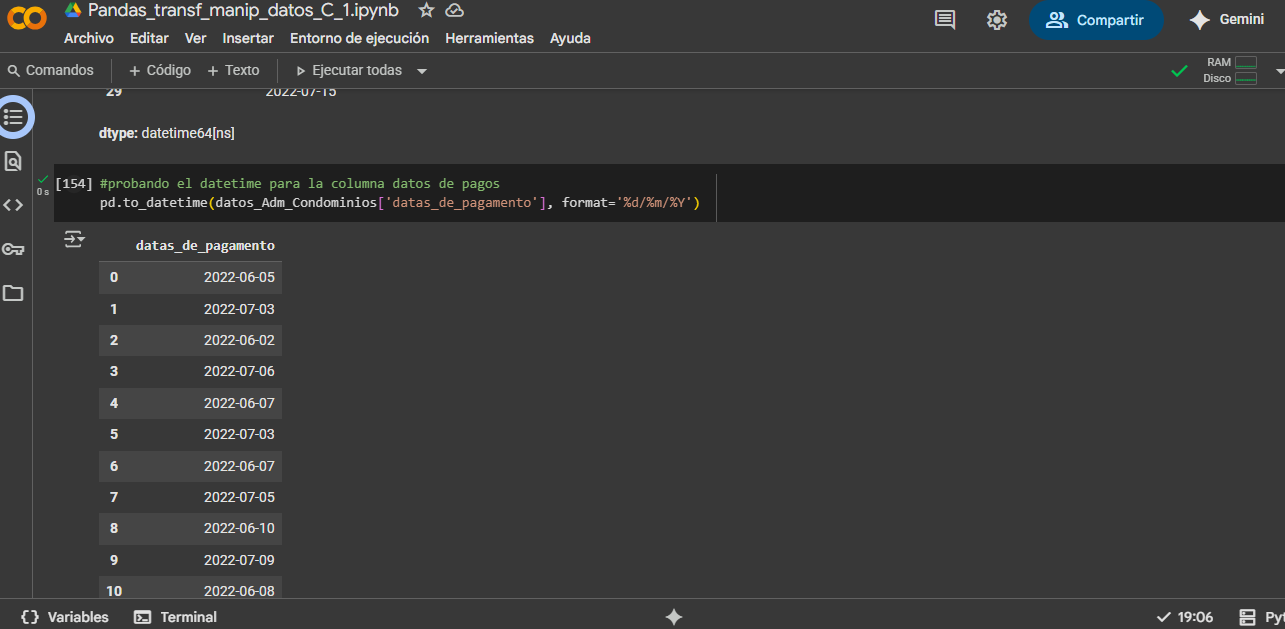Select output row 8 value 2022-06-10
This screenshot has width=1285, height=629.
(239, 528)
